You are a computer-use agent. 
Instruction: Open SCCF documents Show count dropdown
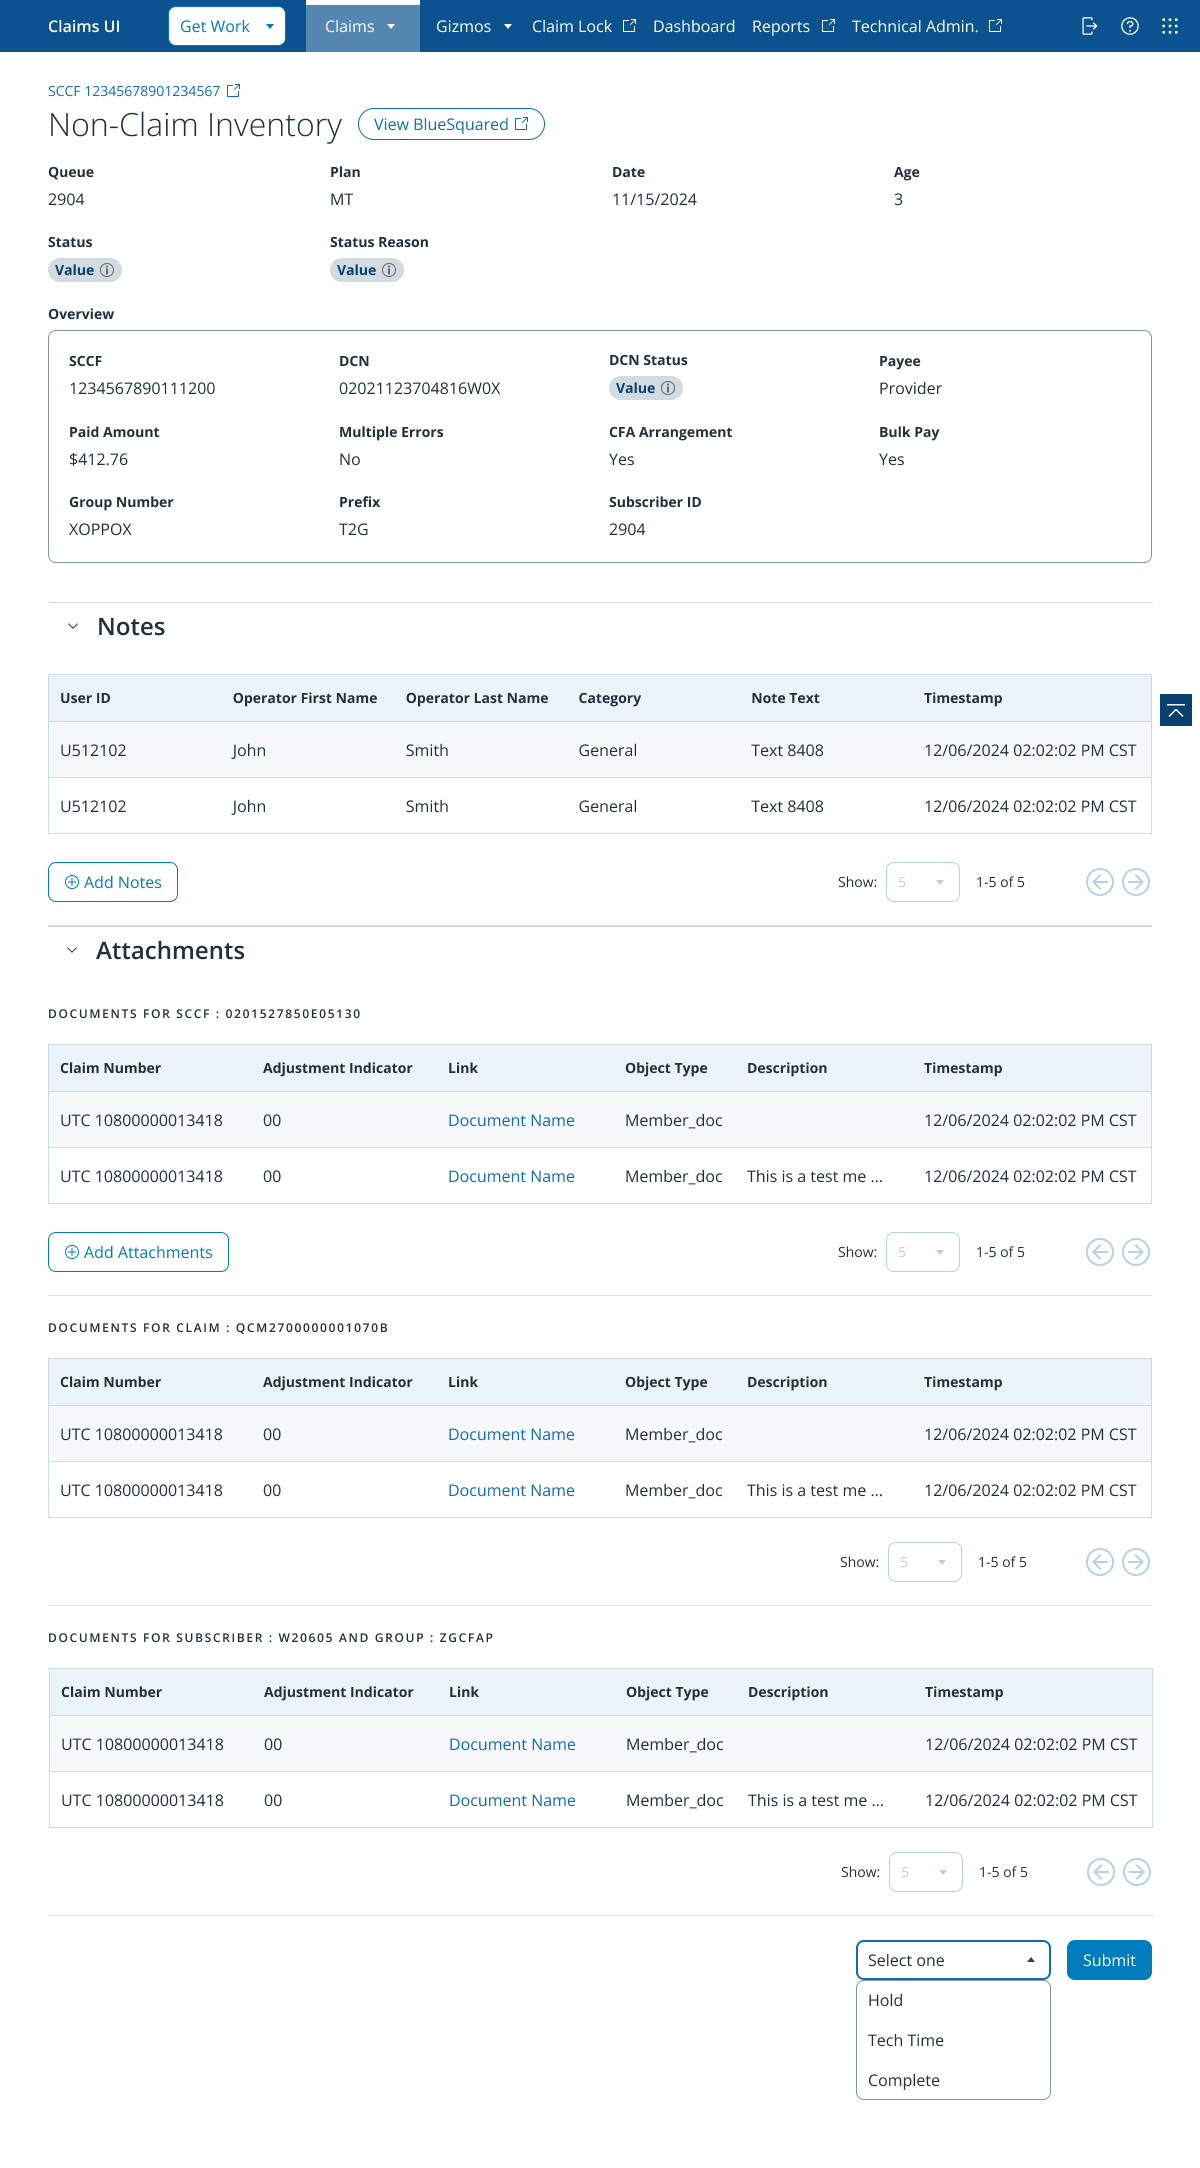(x=923, y=1252)
